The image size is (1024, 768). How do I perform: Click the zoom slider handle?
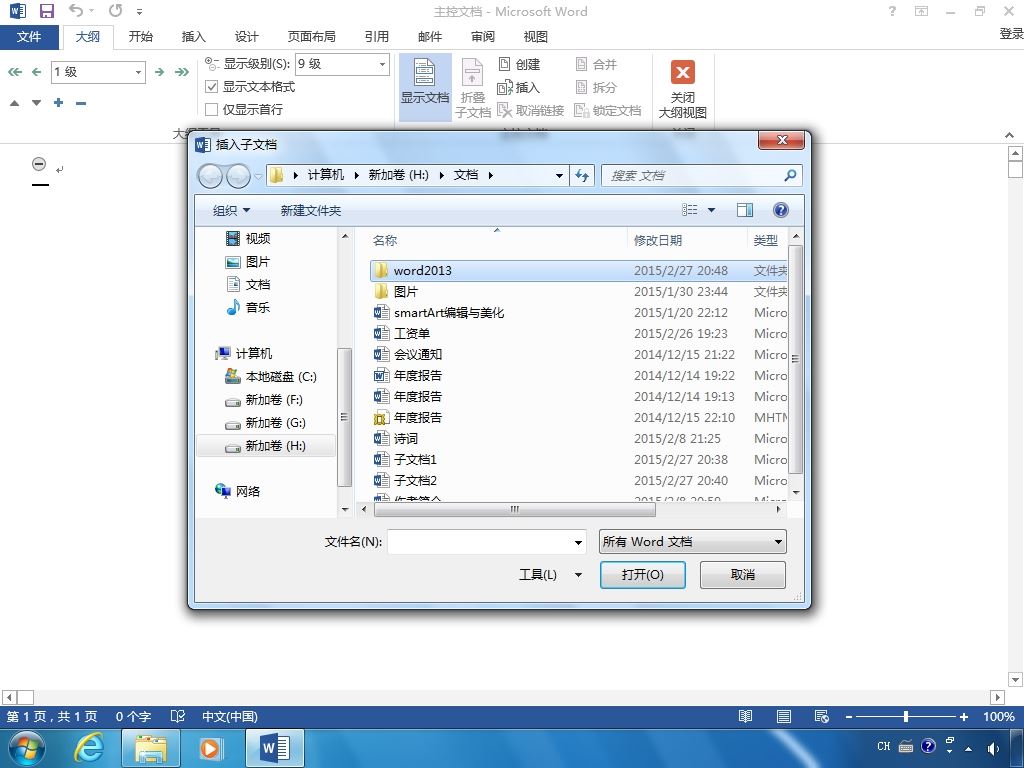pyautogui.click(x=906, y=716)
